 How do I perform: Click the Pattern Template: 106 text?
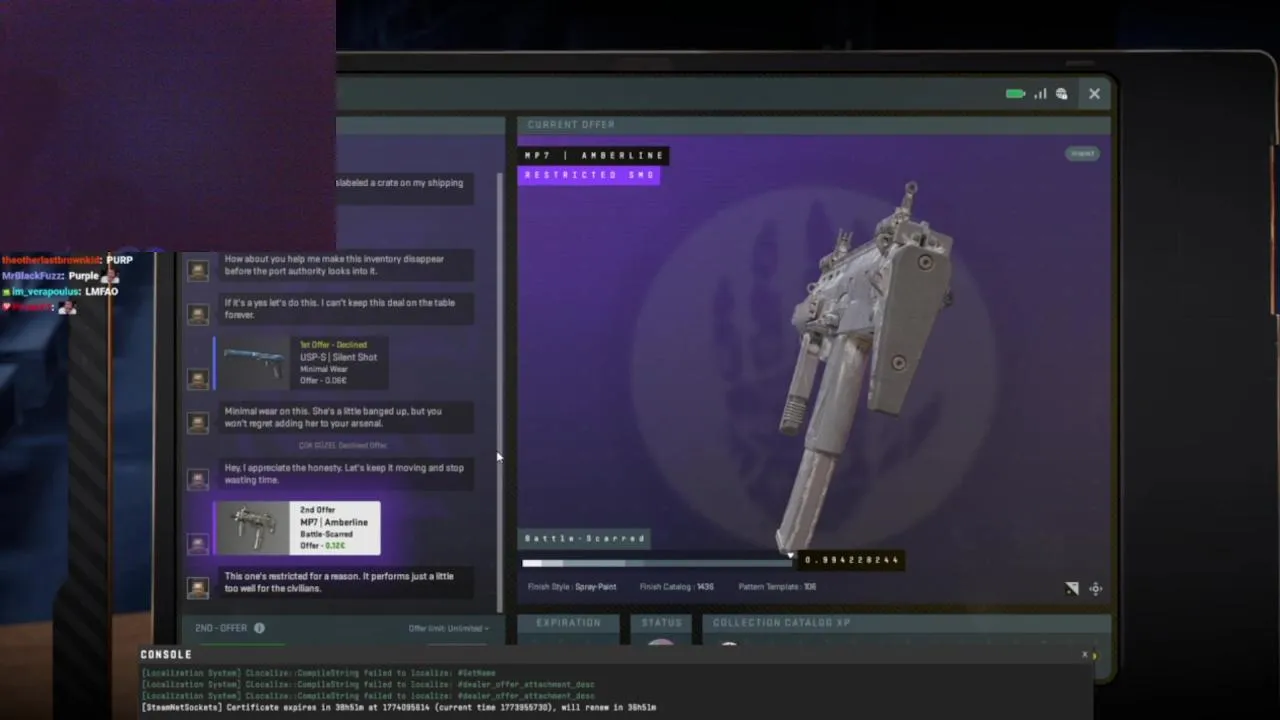point(777,587)
